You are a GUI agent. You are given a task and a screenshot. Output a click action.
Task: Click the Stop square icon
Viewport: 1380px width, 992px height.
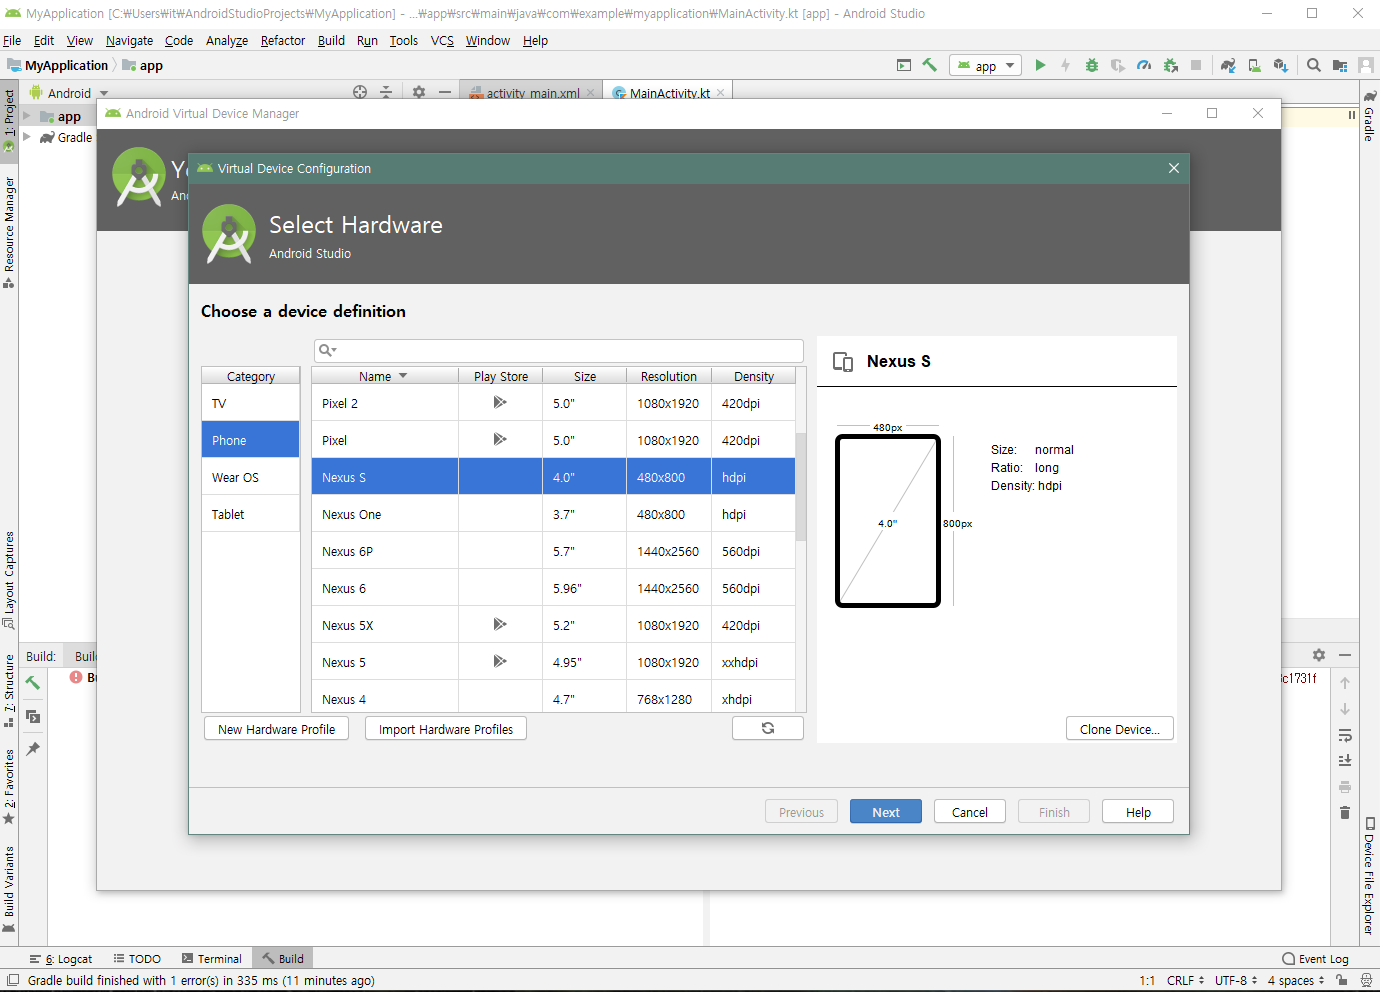(1196, 65)
